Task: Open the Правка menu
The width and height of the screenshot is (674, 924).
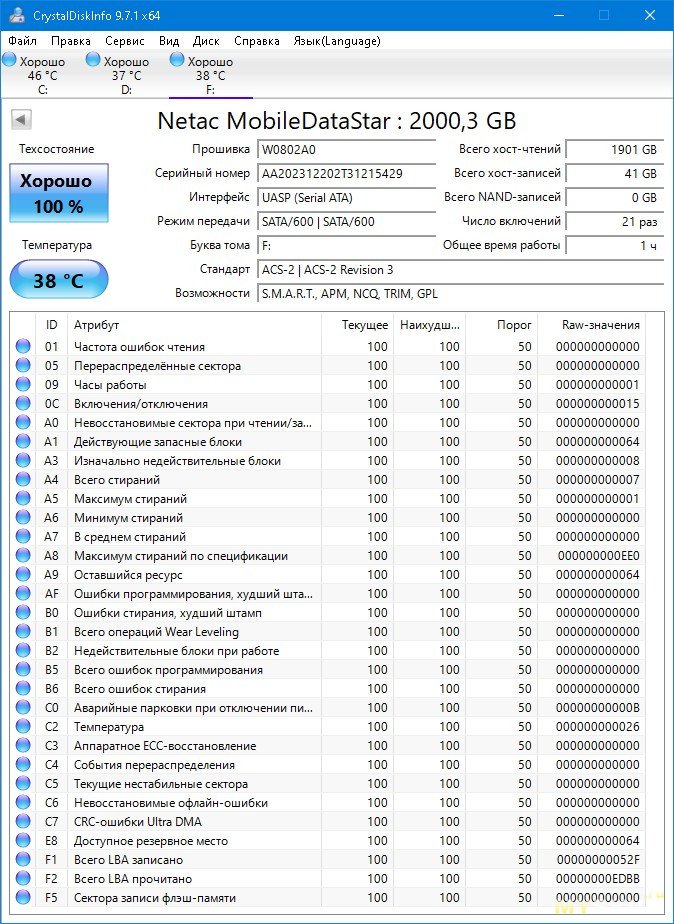Action: pos(71,41)
